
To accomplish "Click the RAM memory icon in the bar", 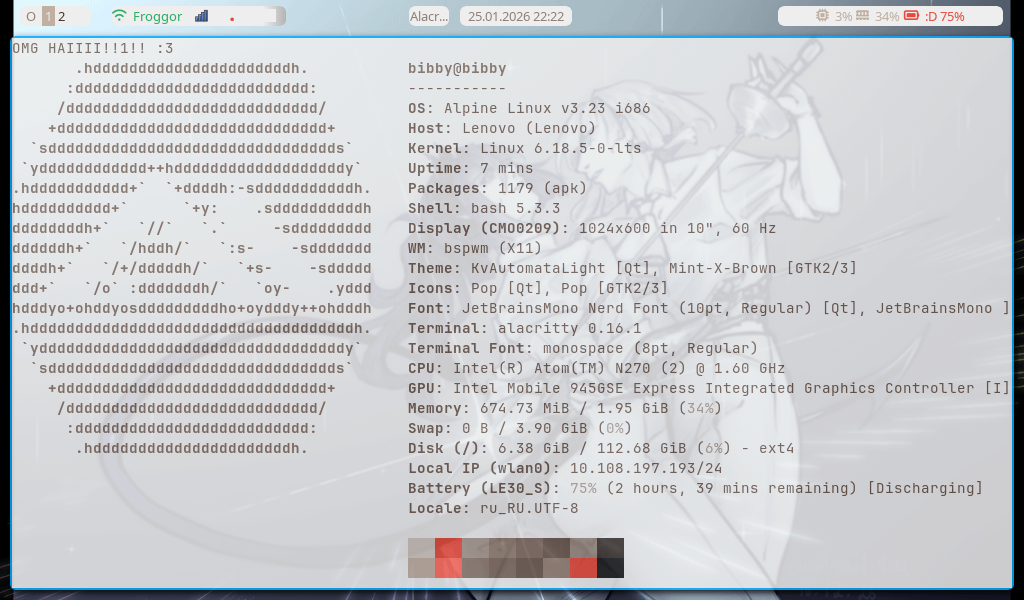I will click(x=862, y=16).
